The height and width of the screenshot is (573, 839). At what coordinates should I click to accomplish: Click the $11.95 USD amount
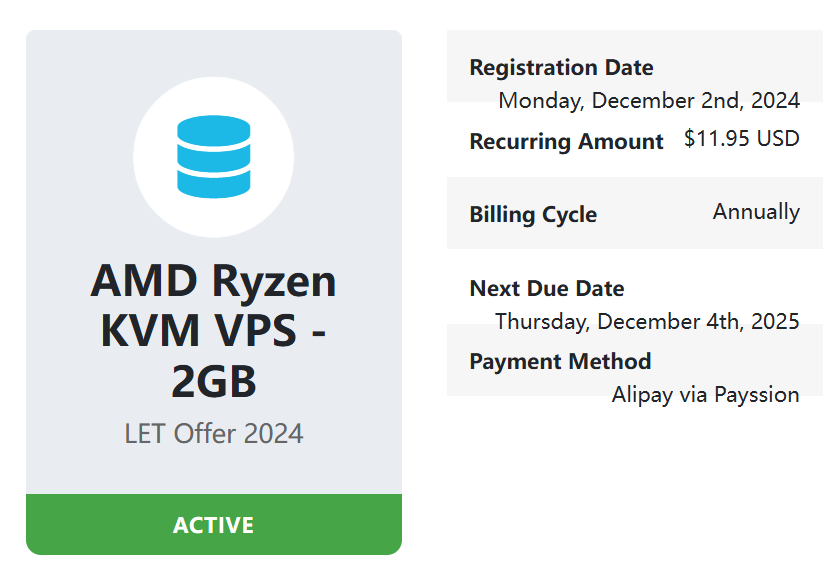pos(741,139)
